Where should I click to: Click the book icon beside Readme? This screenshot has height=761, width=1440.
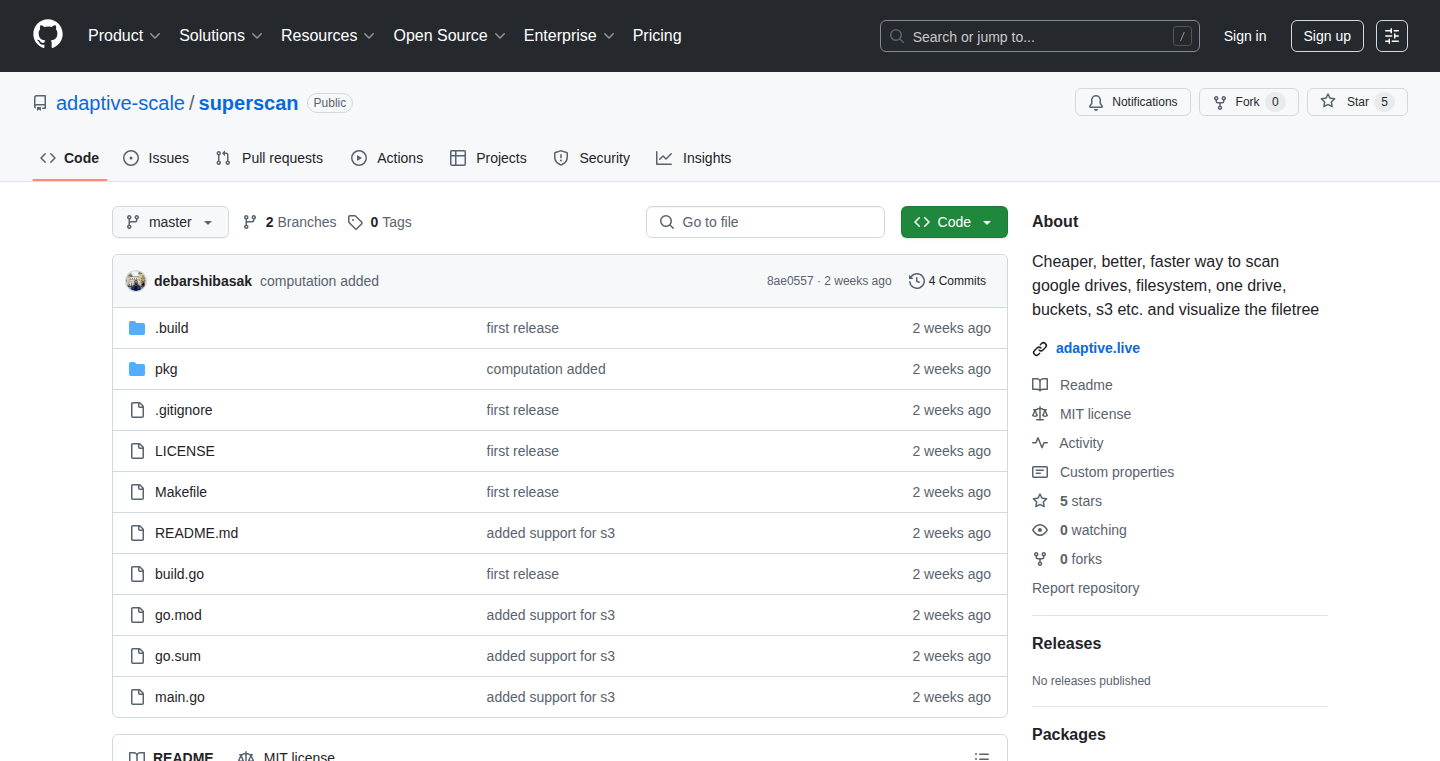(1040, 385)
